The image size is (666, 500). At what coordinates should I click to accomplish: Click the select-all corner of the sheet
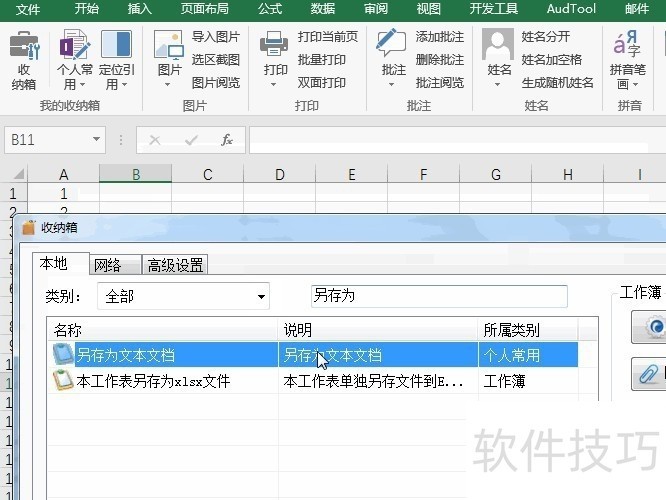[x=18, y=174]
